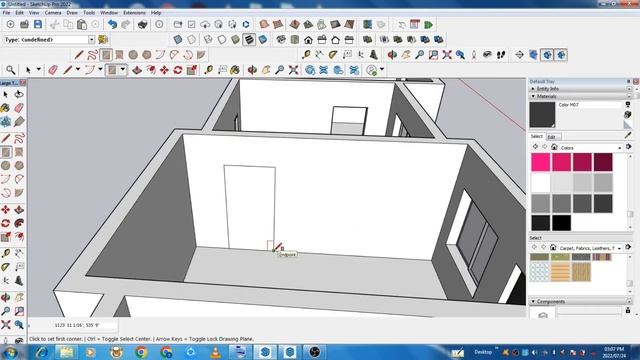Enable the X-Ray face style
This screenshot has height=360, width=640.
pos(178,40)
